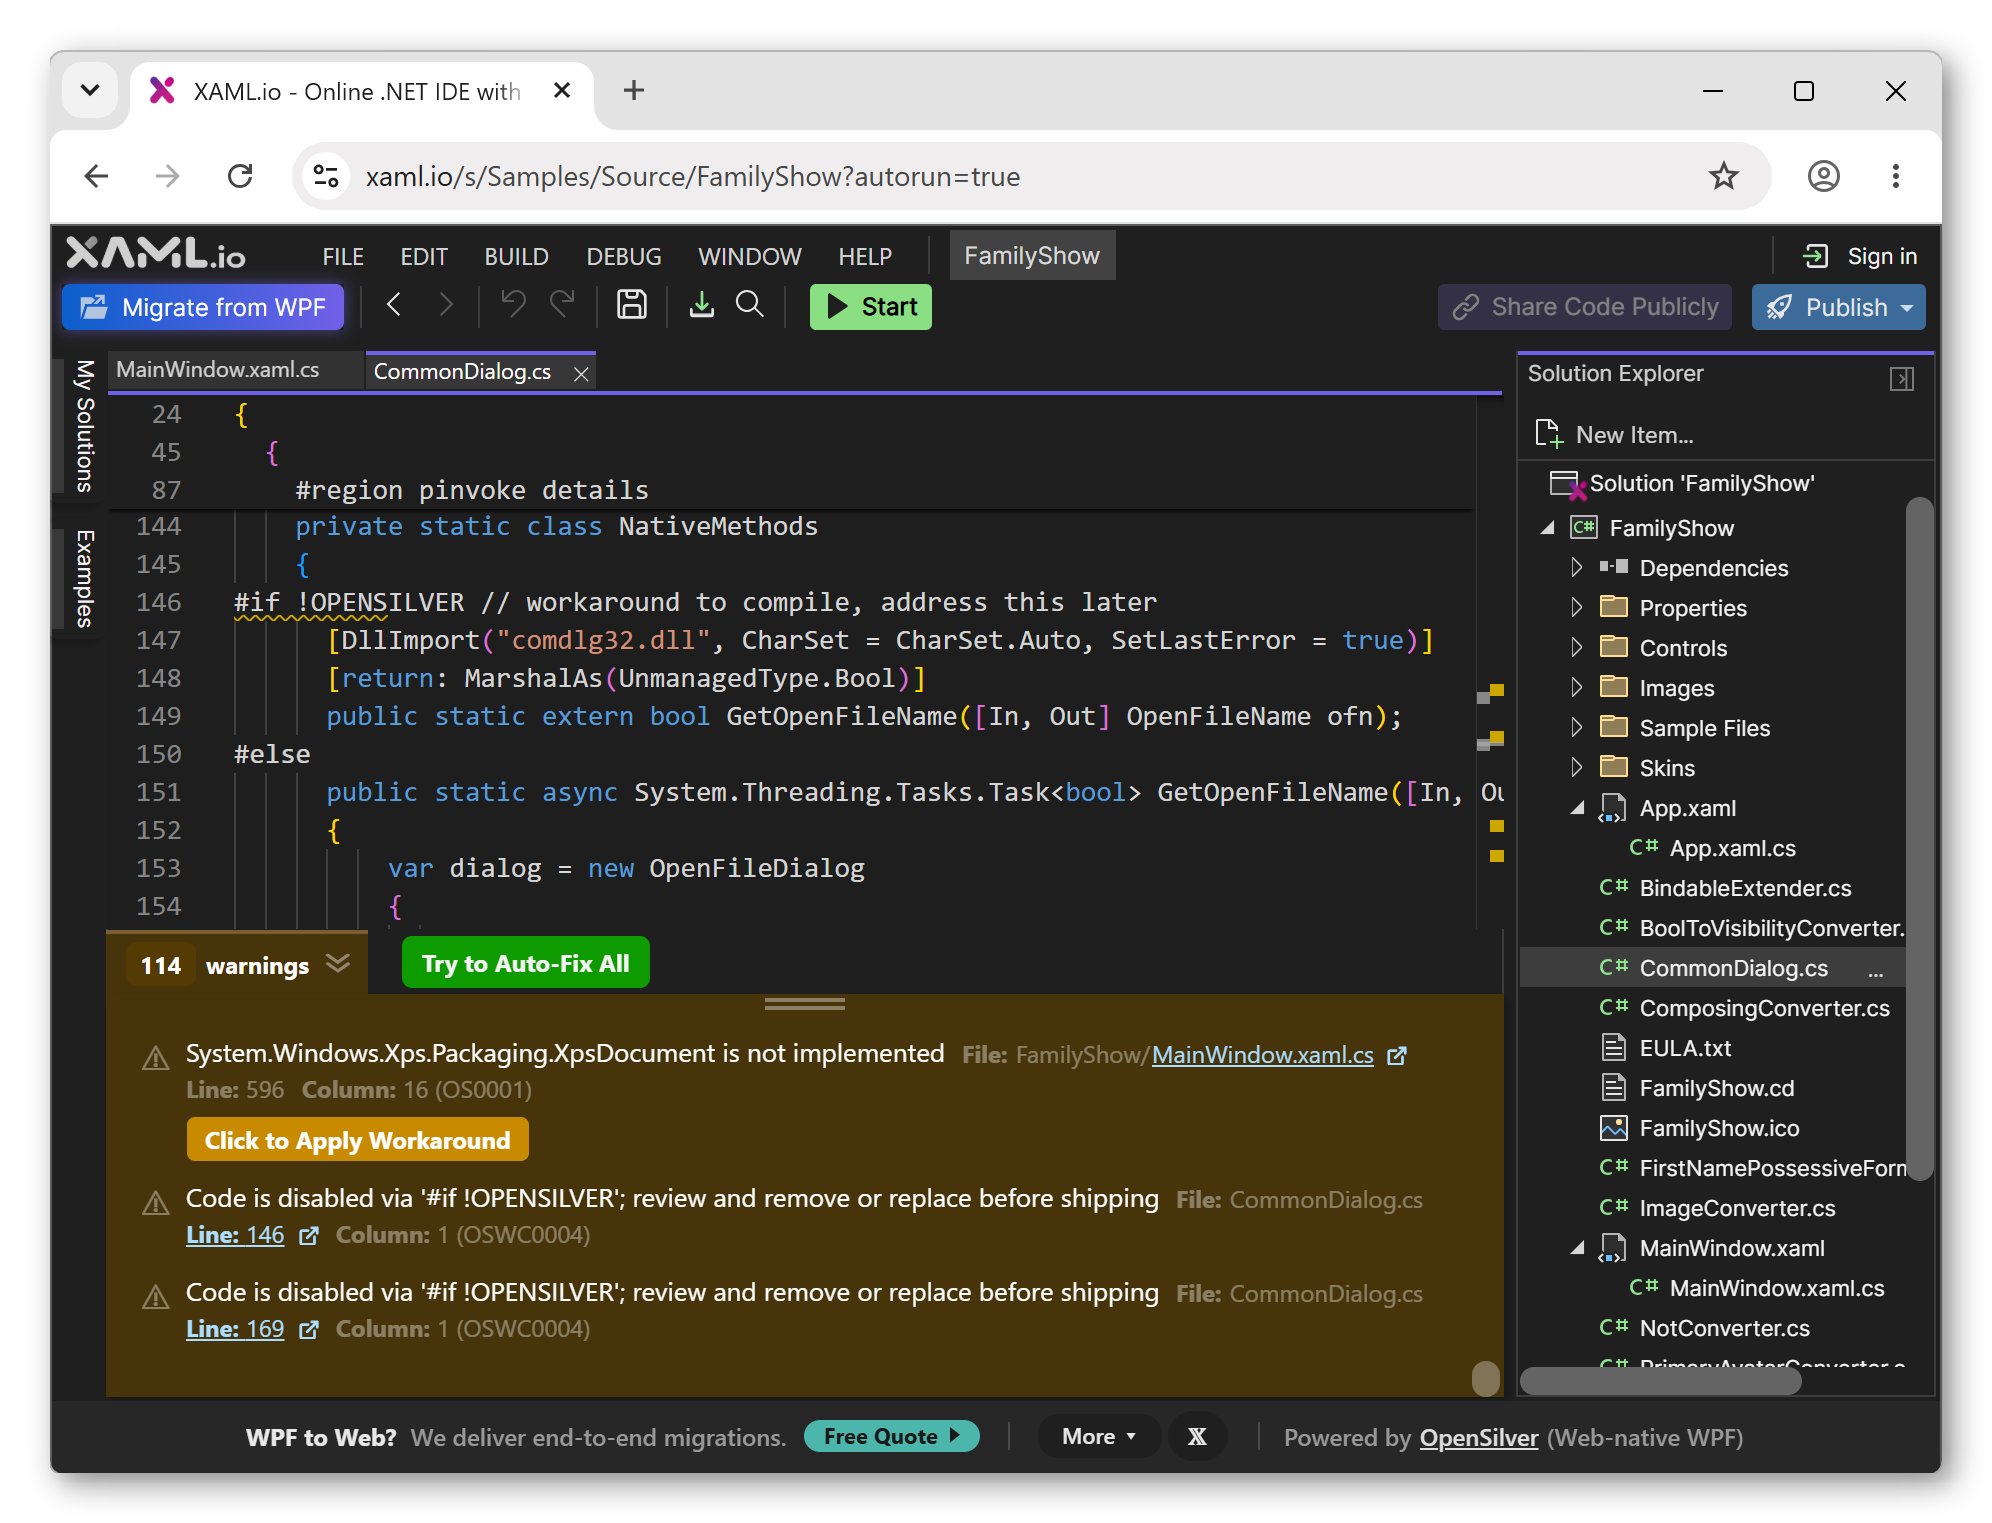Open the BUILD menu
Screen dimensions: 1992x1523
point(516,257)
